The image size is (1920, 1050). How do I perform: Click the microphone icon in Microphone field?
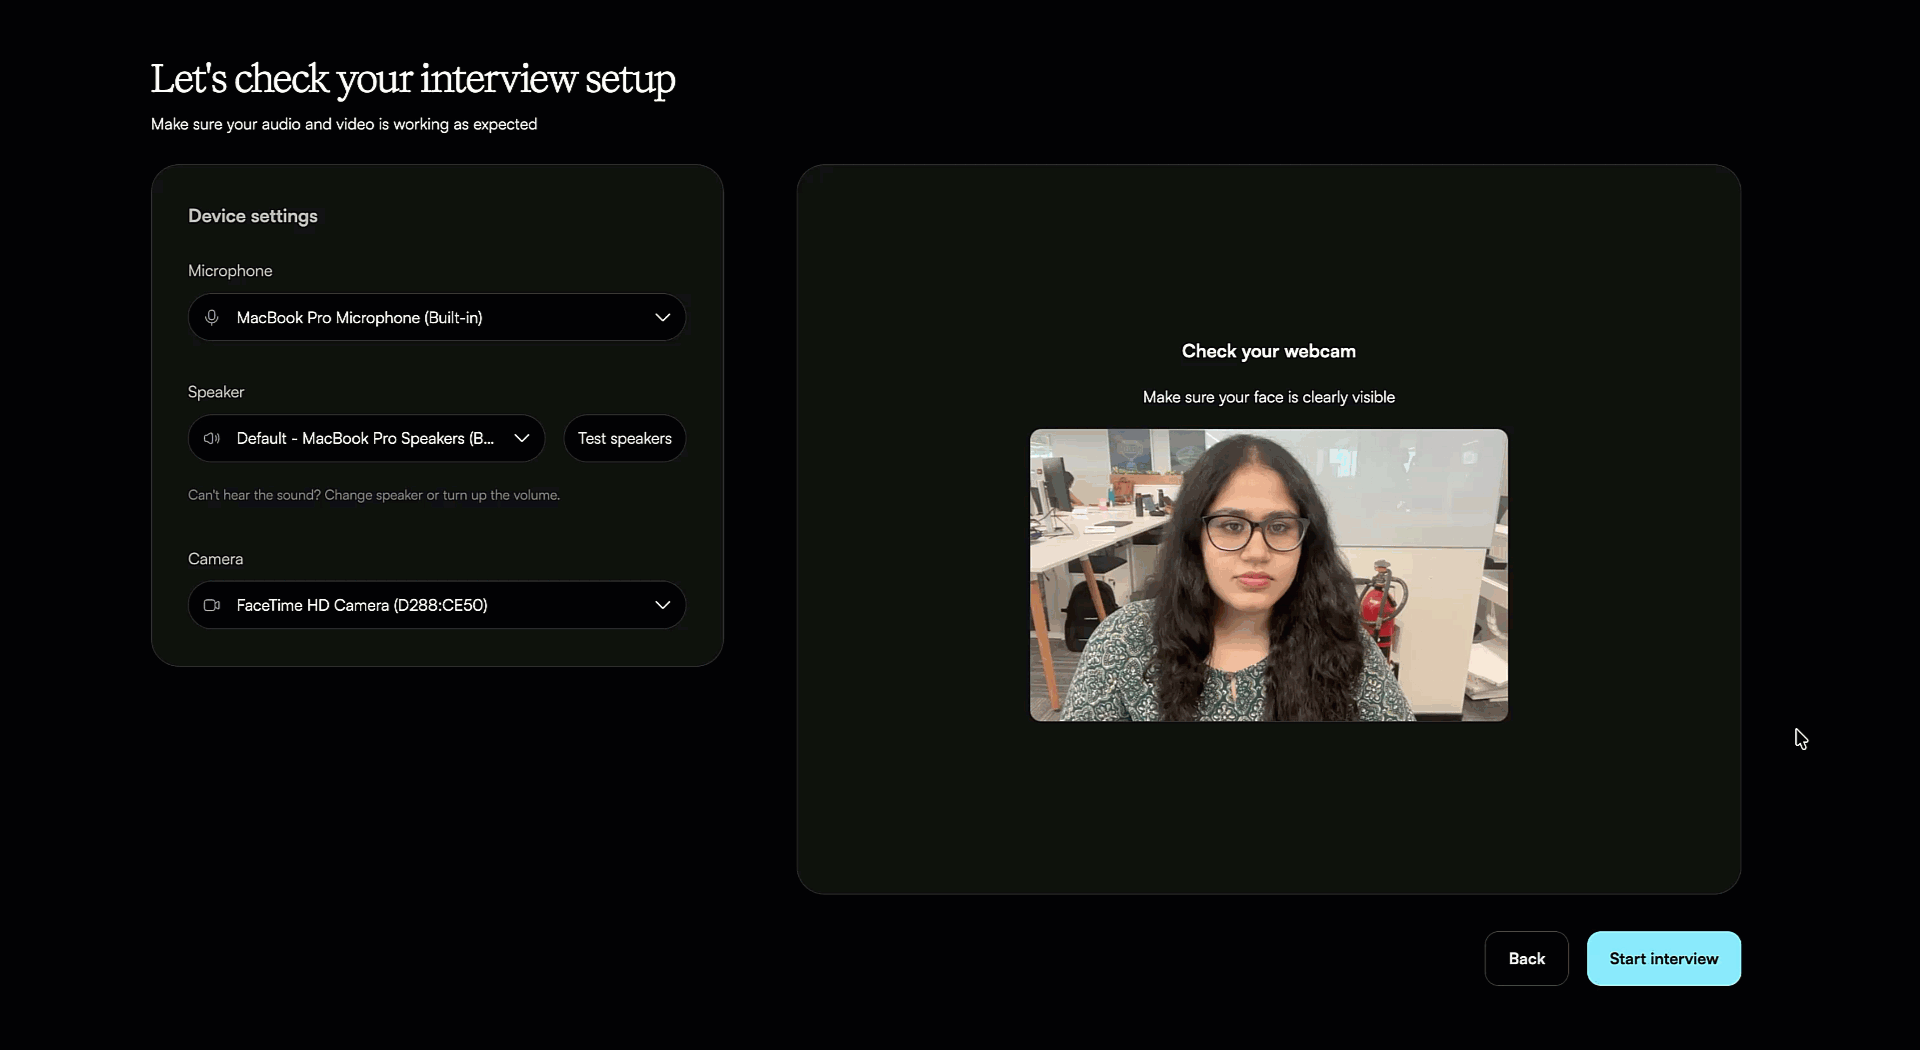pos(212,317)
